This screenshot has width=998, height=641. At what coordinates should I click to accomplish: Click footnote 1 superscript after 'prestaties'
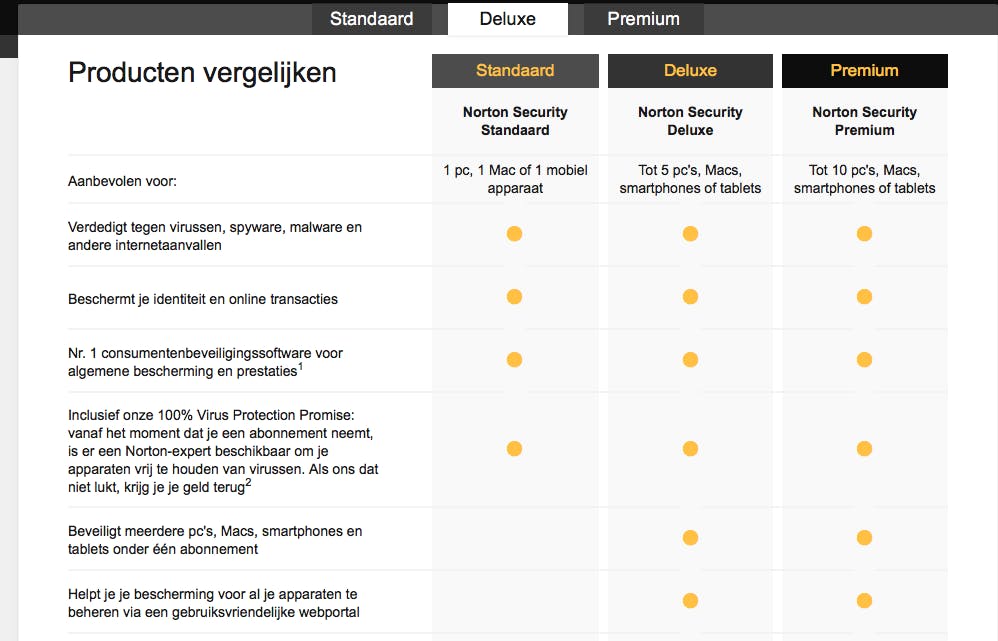pyautogui.click(x=301, y=367)
